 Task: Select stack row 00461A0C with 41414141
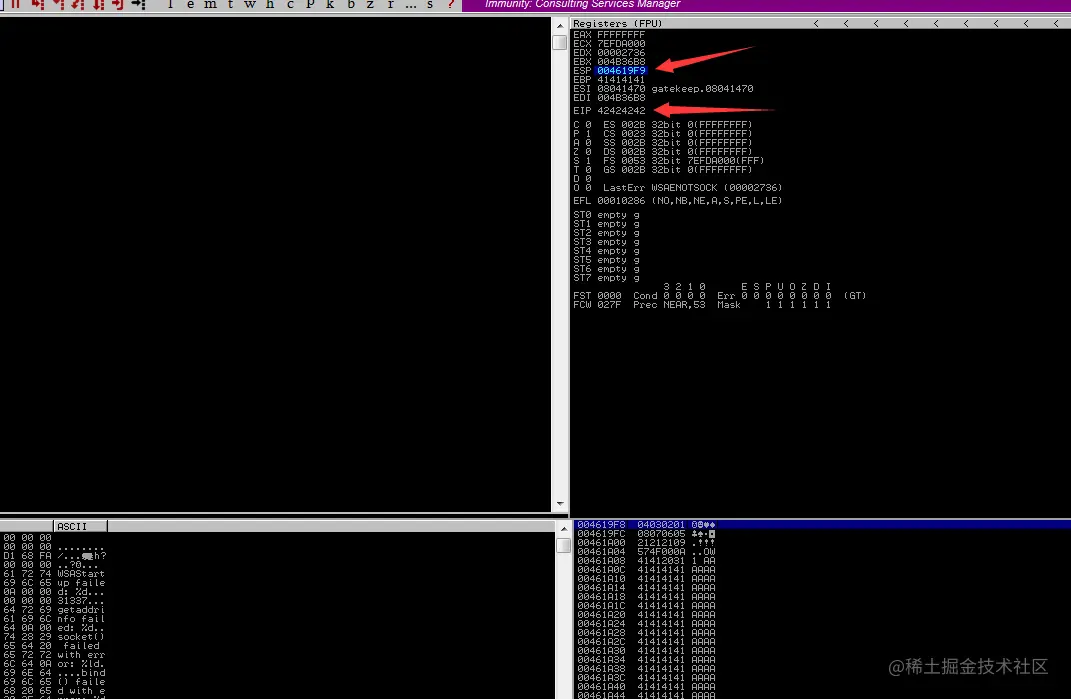pos(822,569)
